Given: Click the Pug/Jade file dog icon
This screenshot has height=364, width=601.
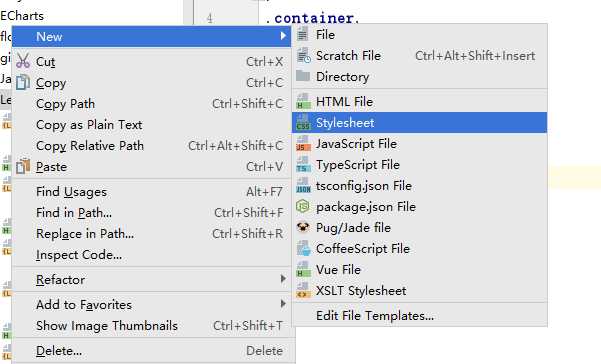Looking at the screenshot, I should [x=303, y=227].
